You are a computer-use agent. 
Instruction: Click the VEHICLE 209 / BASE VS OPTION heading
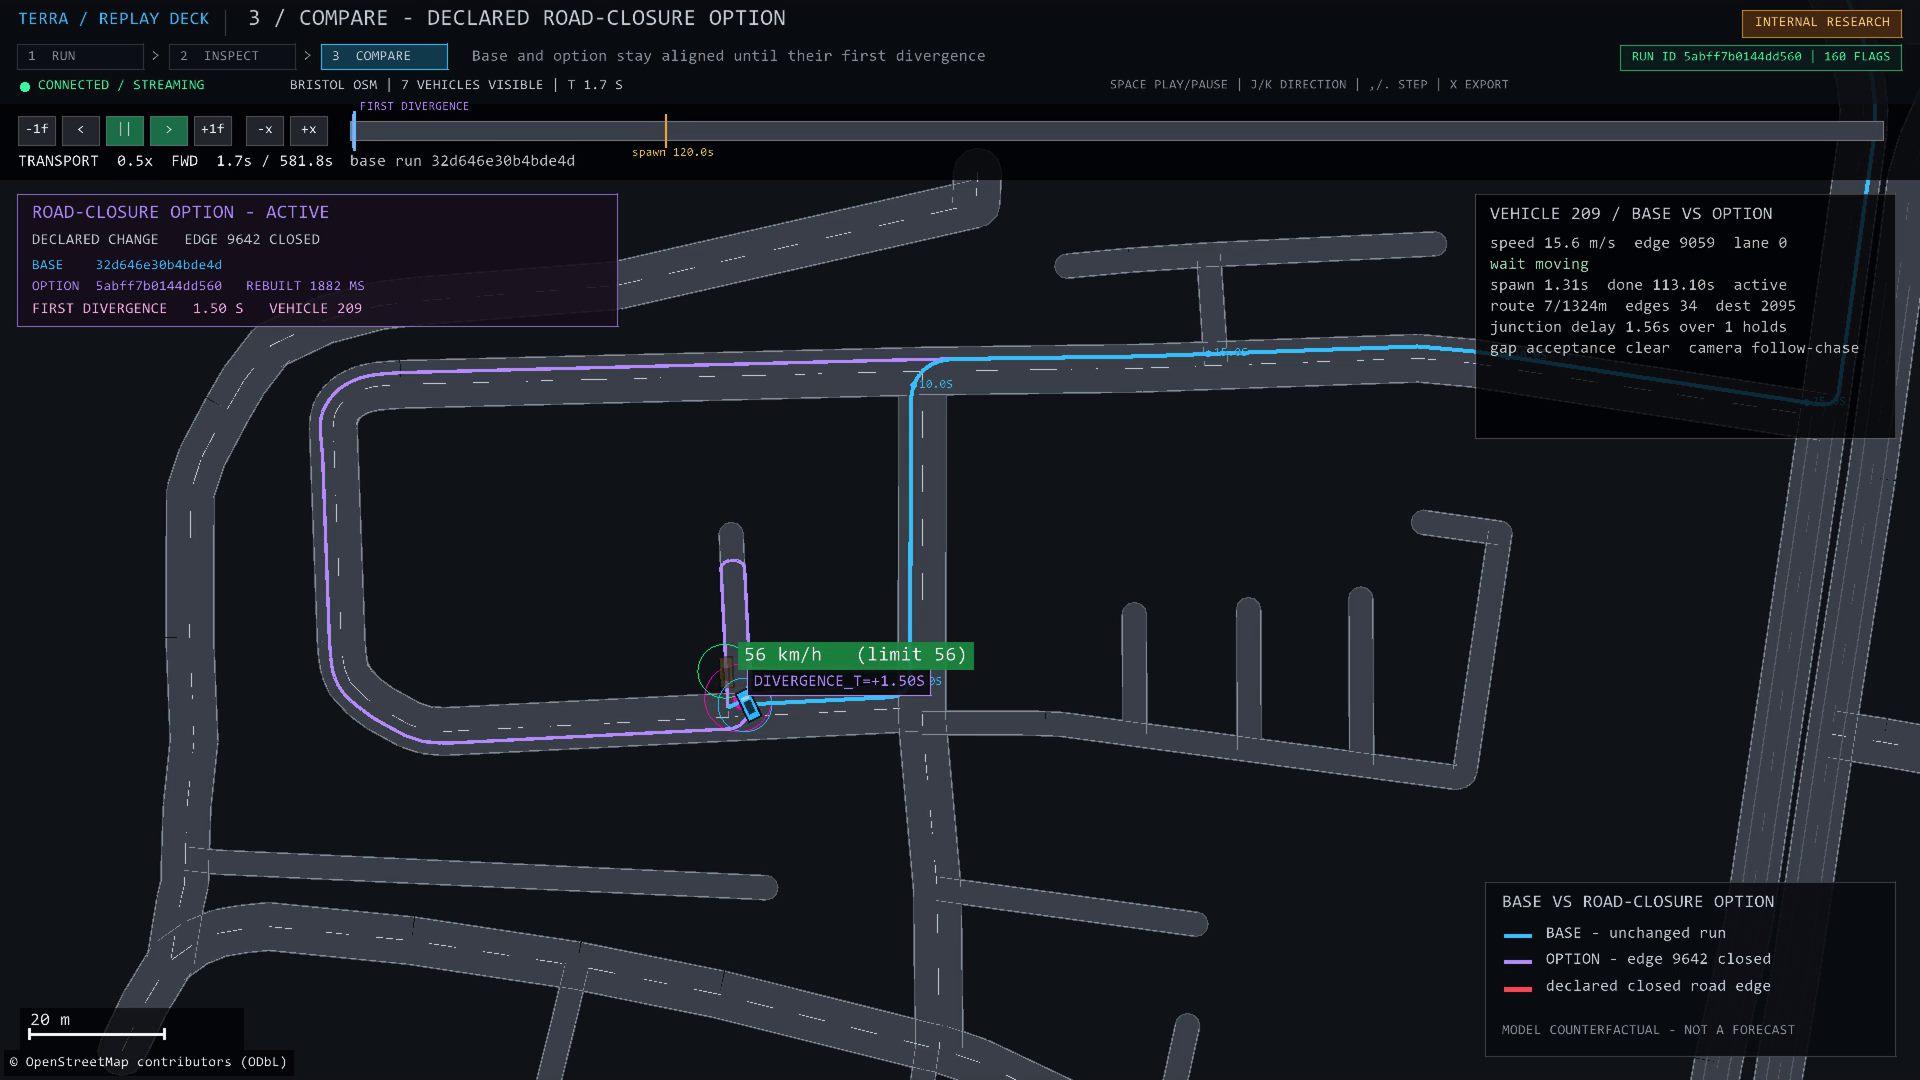click(1631, 214)
